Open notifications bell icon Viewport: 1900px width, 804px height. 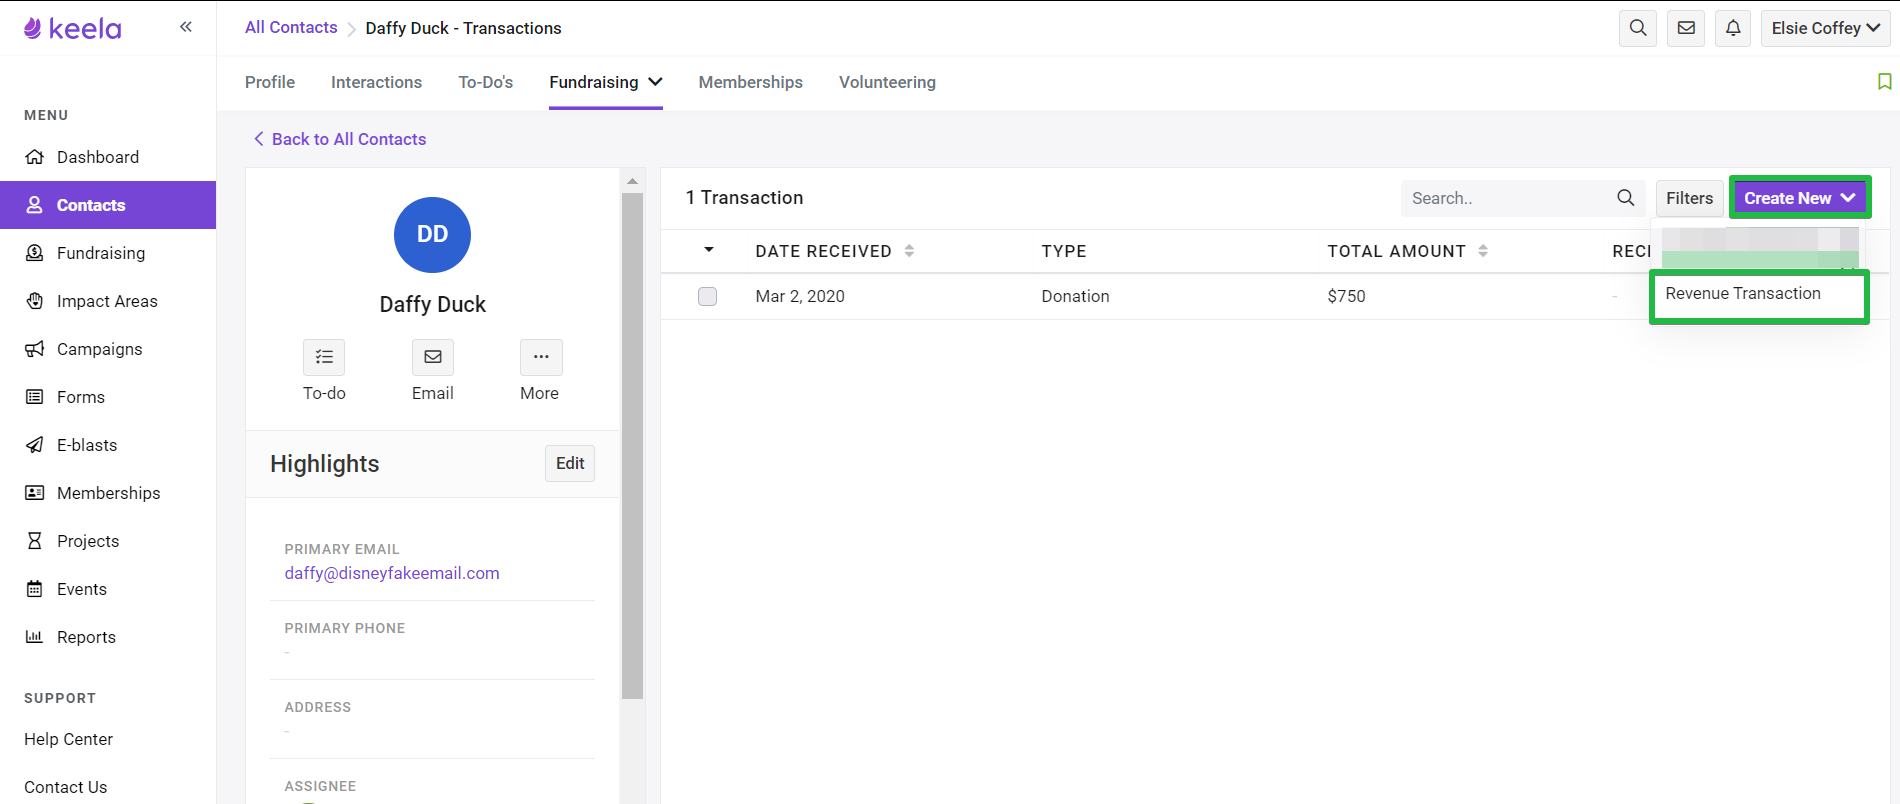pyautogui.click(x=1733, y=28)
